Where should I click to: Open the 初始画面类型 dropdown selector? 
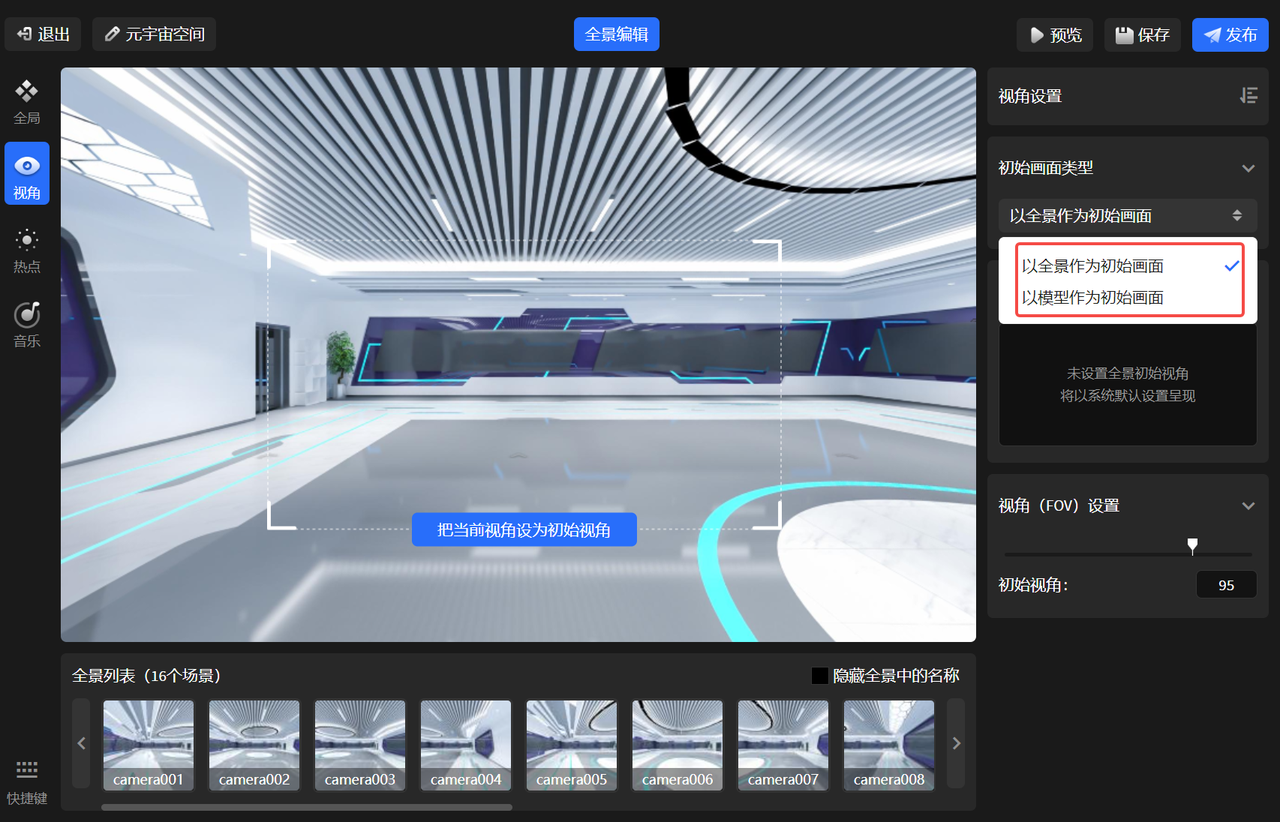pyautogui.click(x=1127, y=216)
